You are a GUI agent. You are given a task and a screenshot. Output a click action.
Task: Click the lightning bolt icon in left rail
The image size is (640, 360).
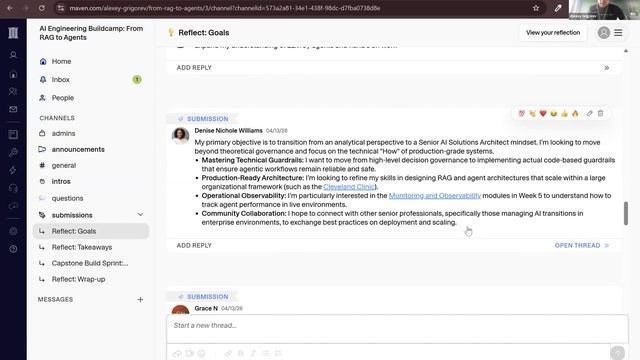[x=13, y=170]
